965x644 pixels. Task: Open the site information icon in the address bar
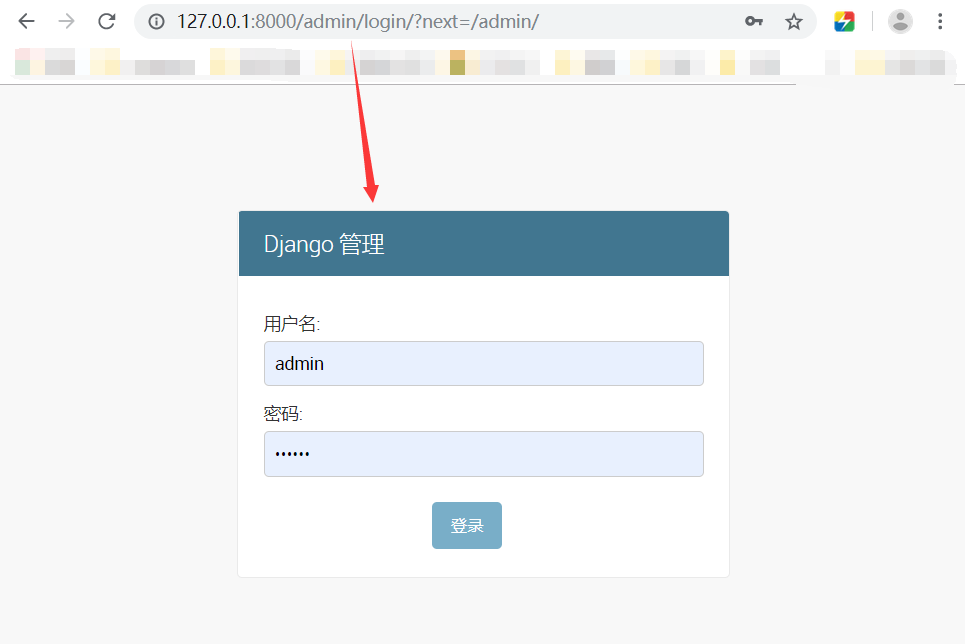click(156, 22)
